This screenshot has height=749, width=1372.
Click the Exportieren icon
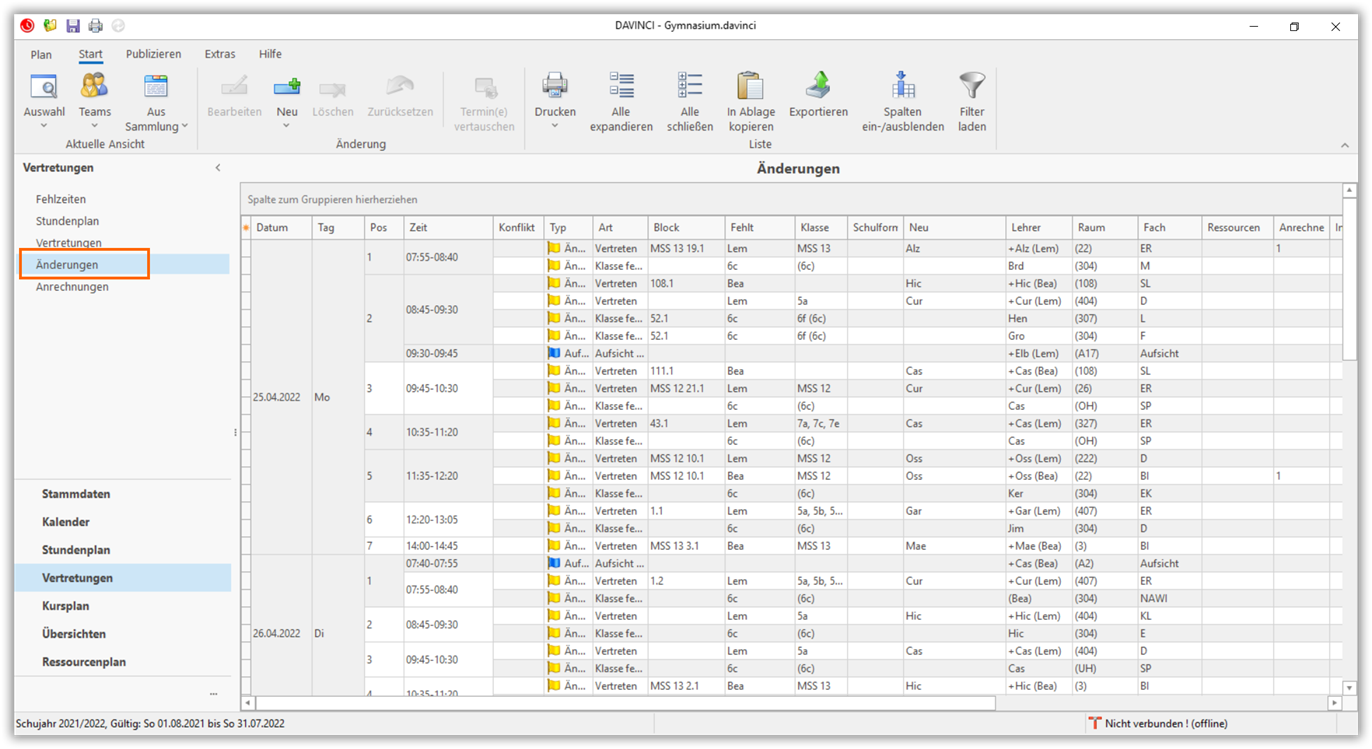coord(818,86)
